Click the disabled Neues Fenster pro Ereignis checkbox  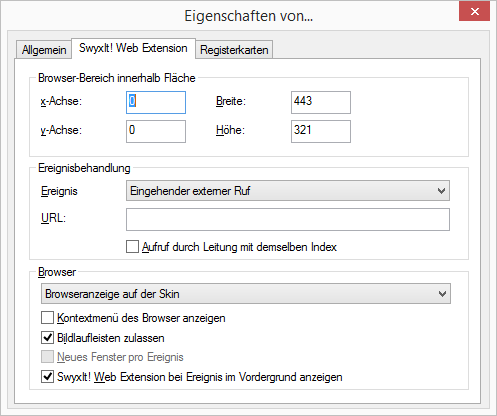coord(47,357)
